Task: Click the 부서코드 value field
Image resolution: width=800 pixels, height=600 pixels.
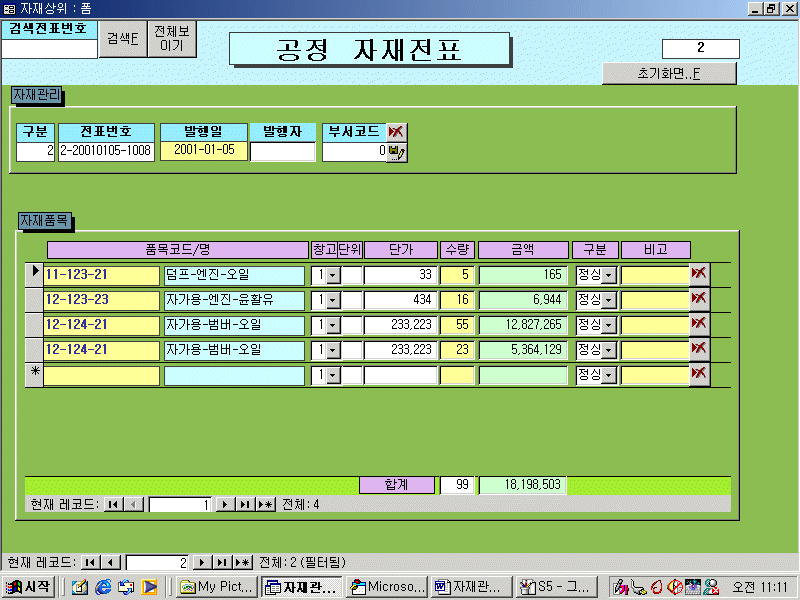Action: (x=354, y=152)
